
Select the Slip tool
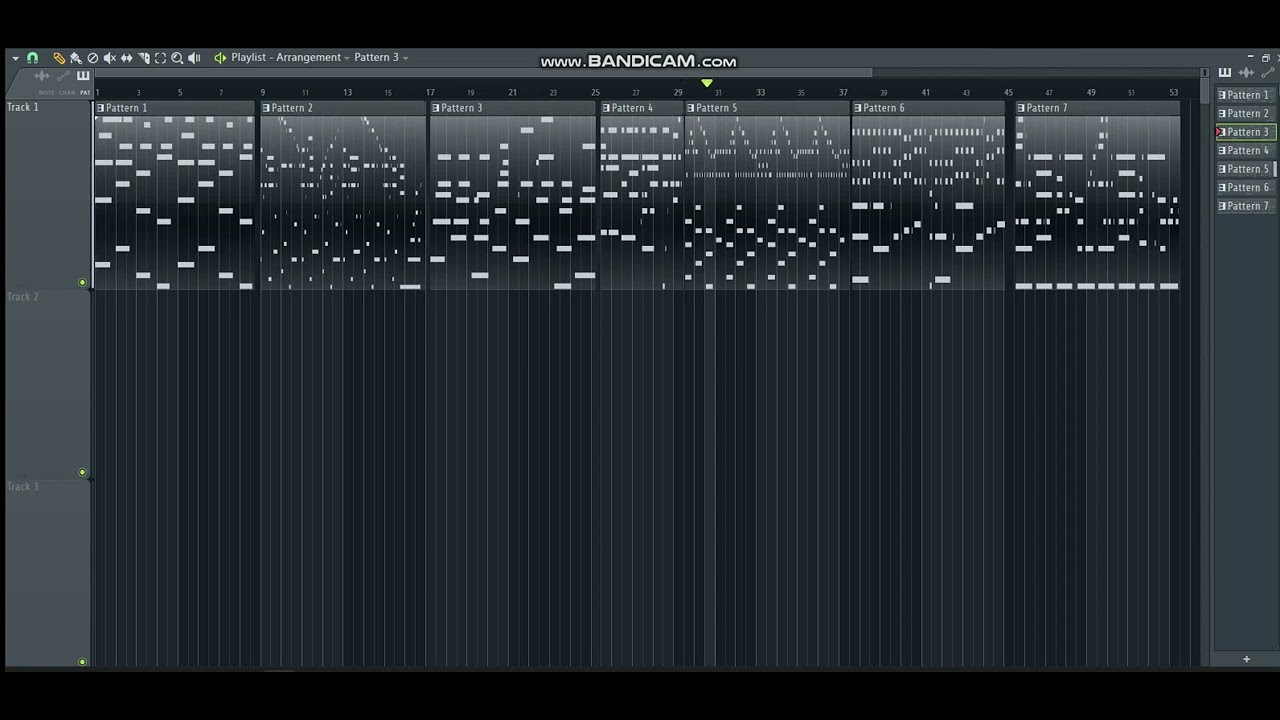[127, 58]
